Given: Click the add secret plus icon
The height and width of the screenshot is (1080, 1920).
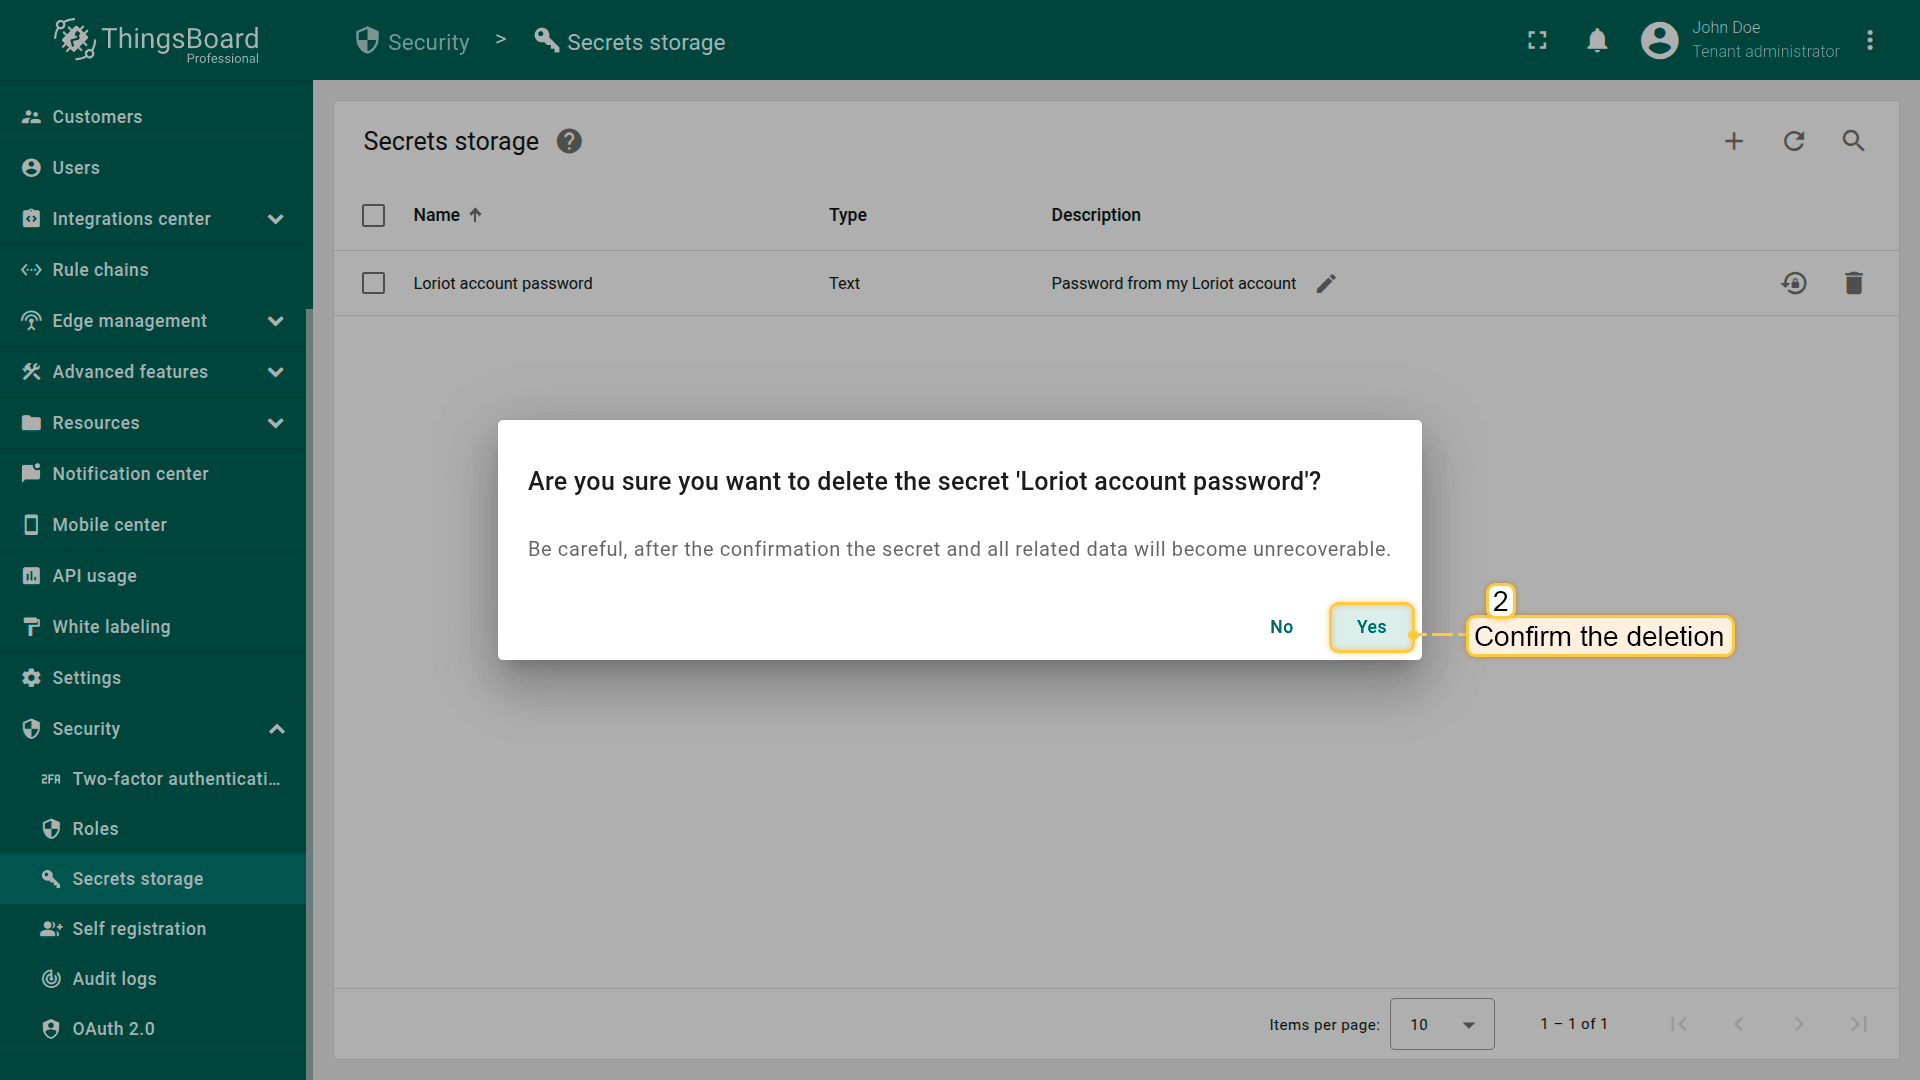Looking at the screenshot, I should tap(1734, 141).
